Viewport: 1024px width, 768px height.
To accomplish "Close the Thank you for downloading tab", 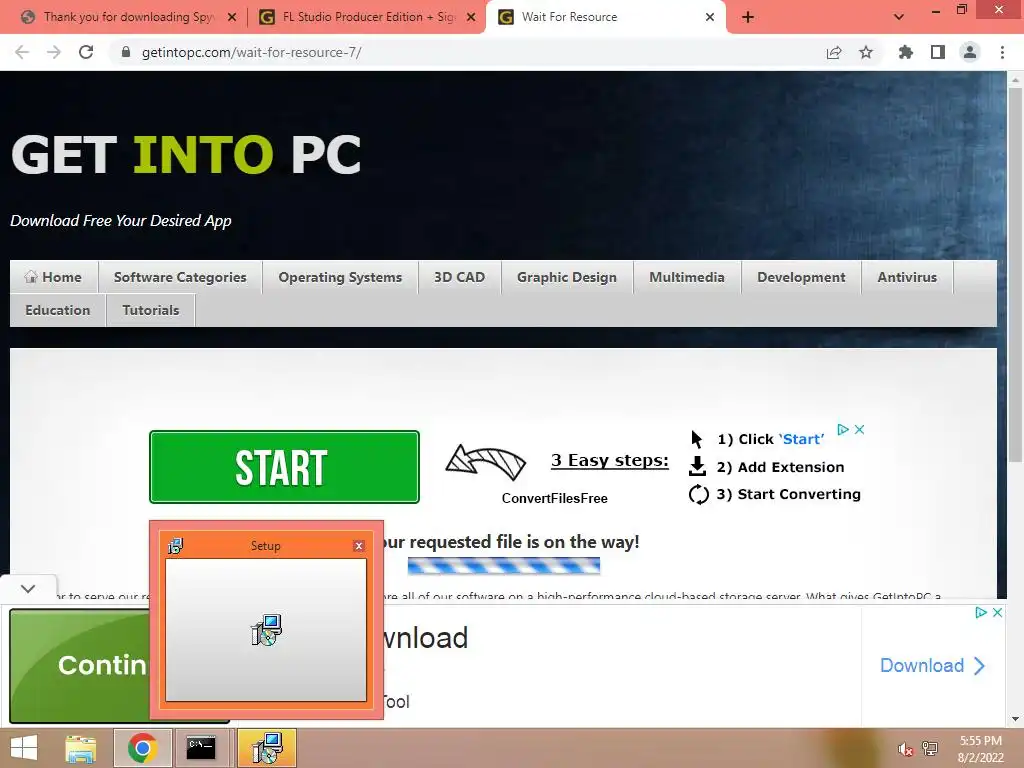I will (232, 17).
